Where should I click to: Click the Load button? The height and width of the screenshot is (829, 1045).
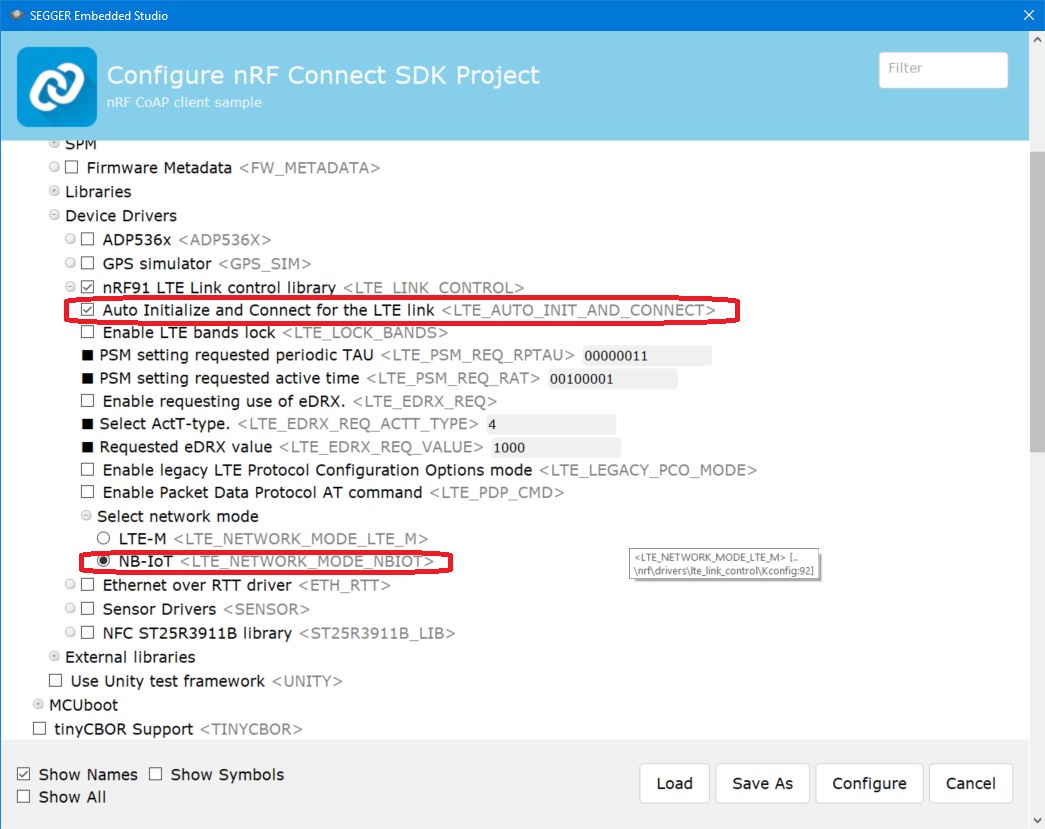coord(674,784)
